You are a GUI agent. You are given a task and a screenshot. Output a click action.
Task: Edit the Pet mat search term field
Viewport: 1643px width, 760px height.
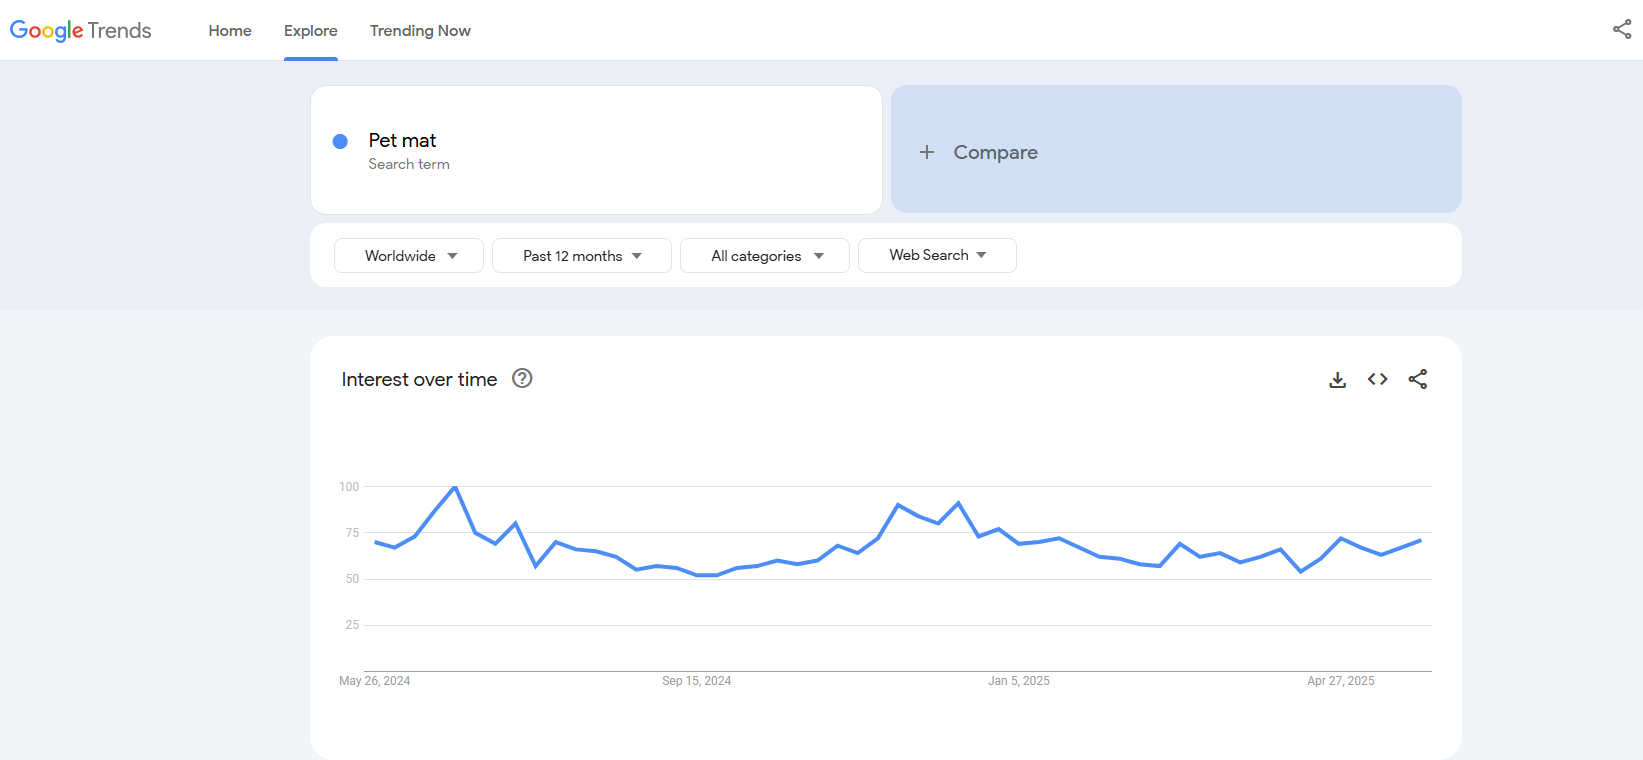[596, 150]
